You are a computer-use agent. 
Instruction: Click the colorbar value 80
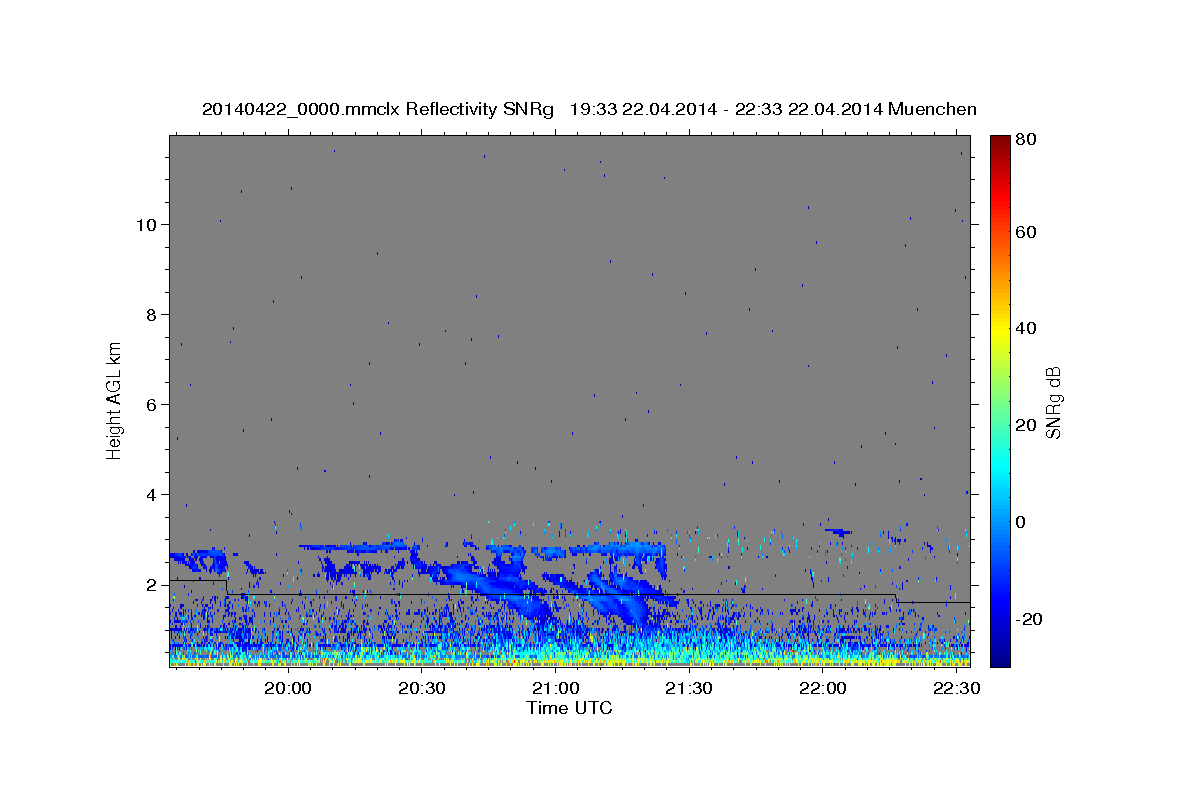pyautogui.click(x=1025, y=140)
